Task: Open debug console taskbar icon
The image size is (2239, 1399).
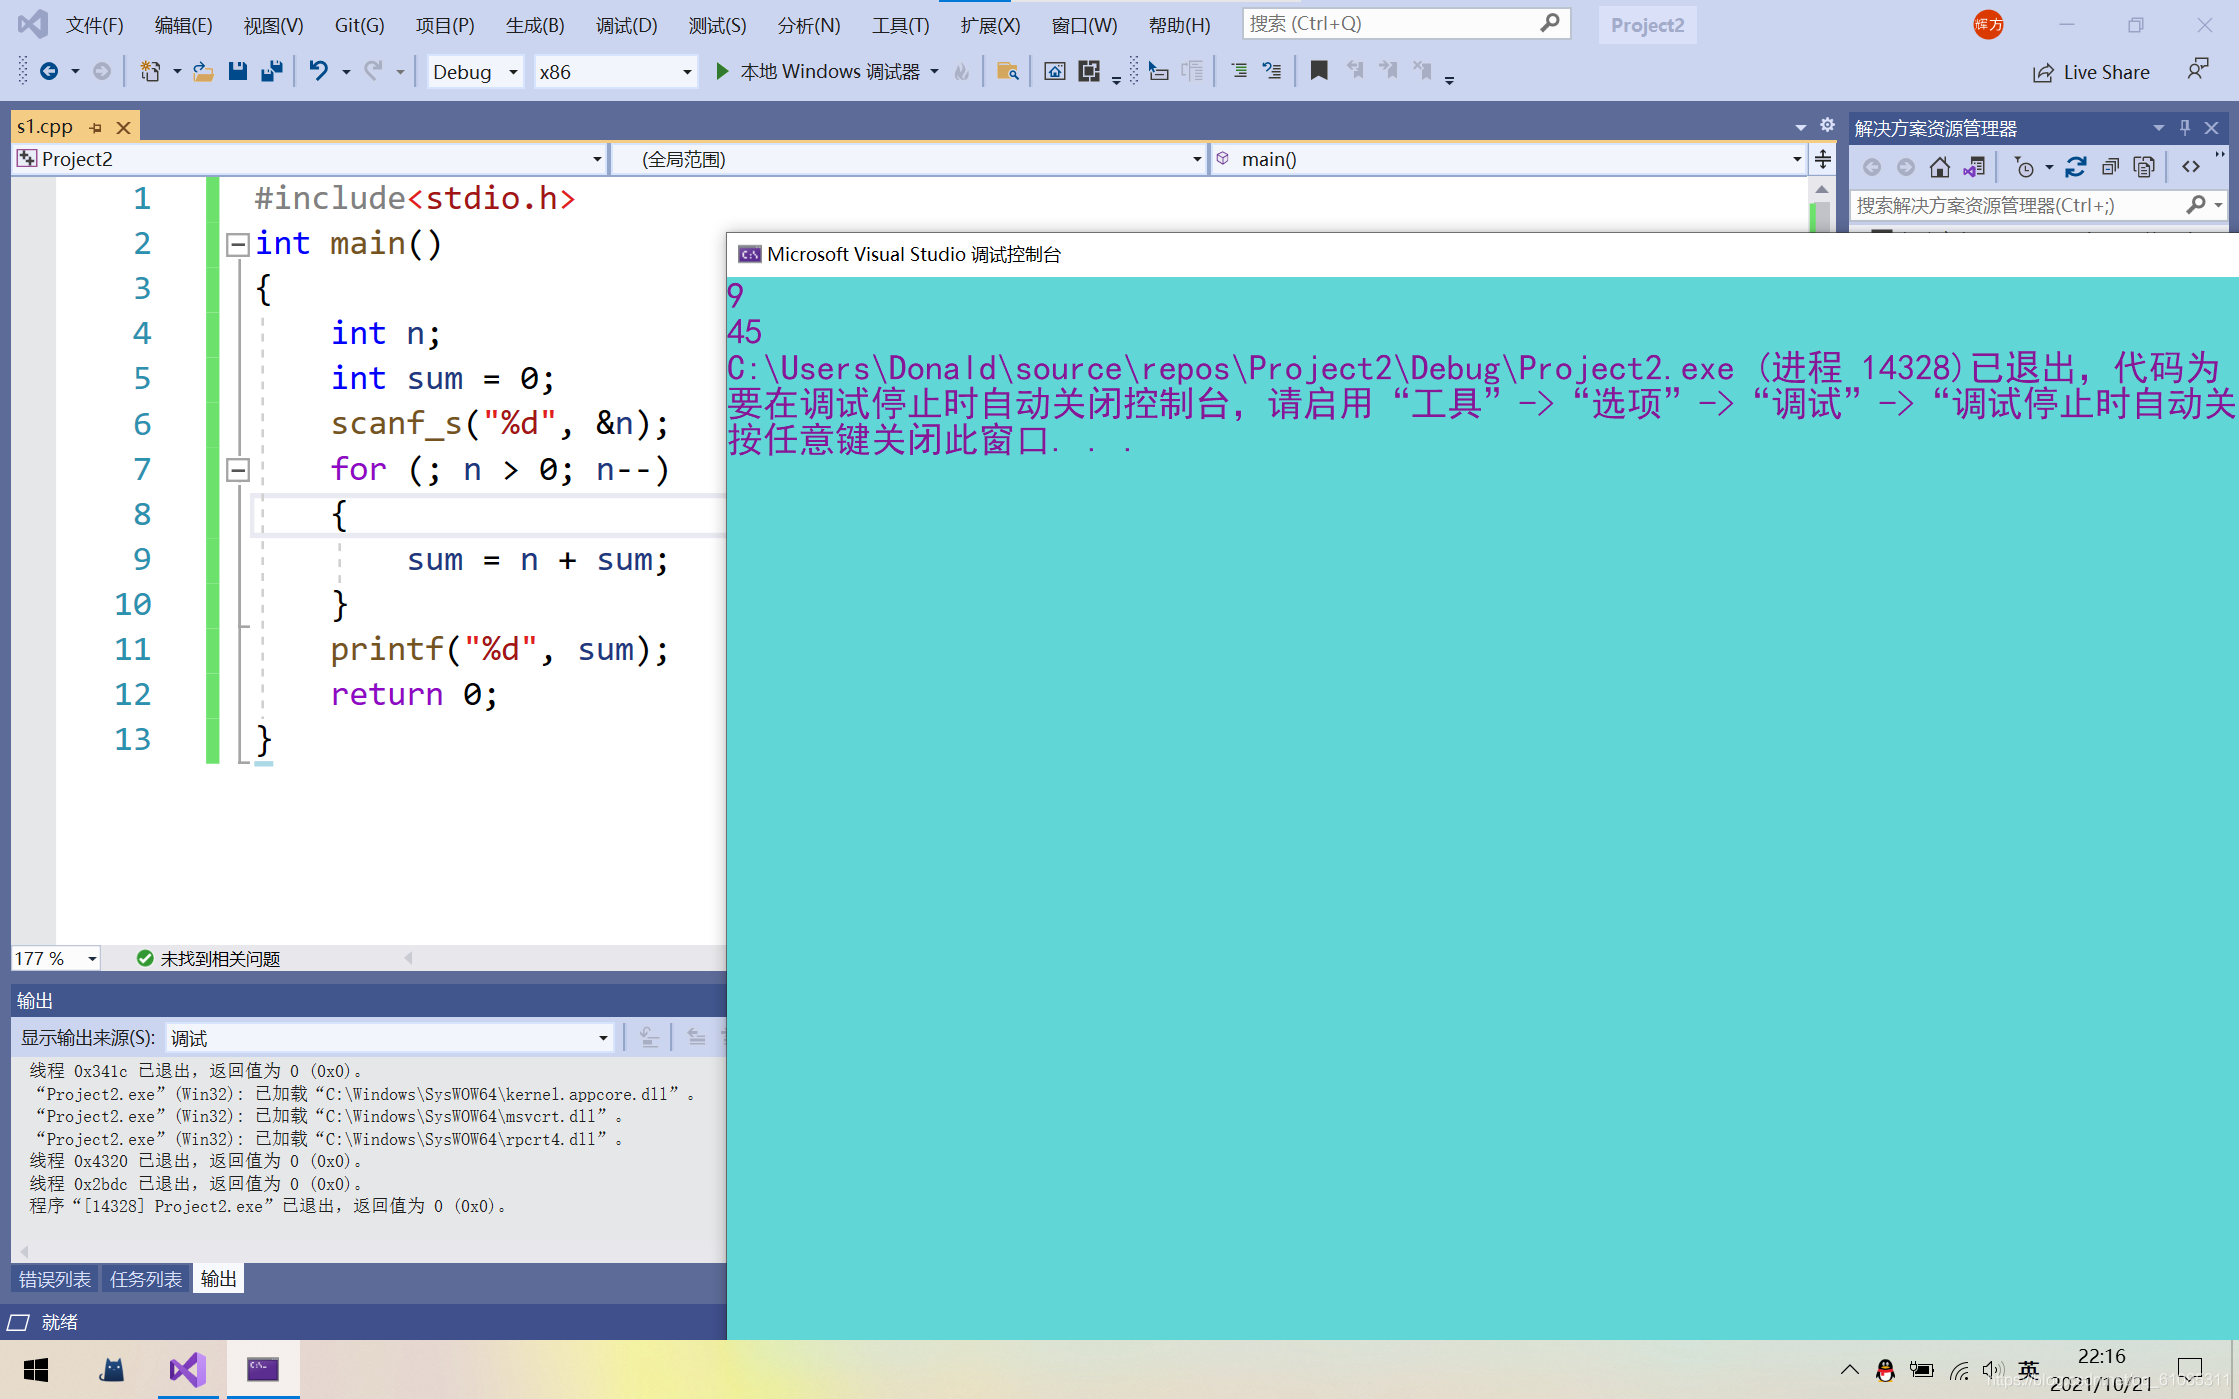Action: click(x=263, y=1369)
